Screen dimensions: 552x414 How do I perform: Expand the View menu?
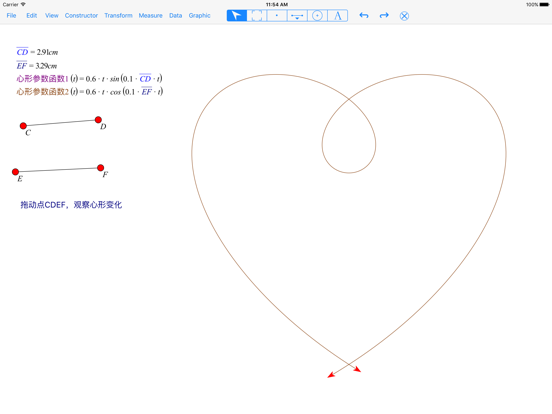point(52,15)
